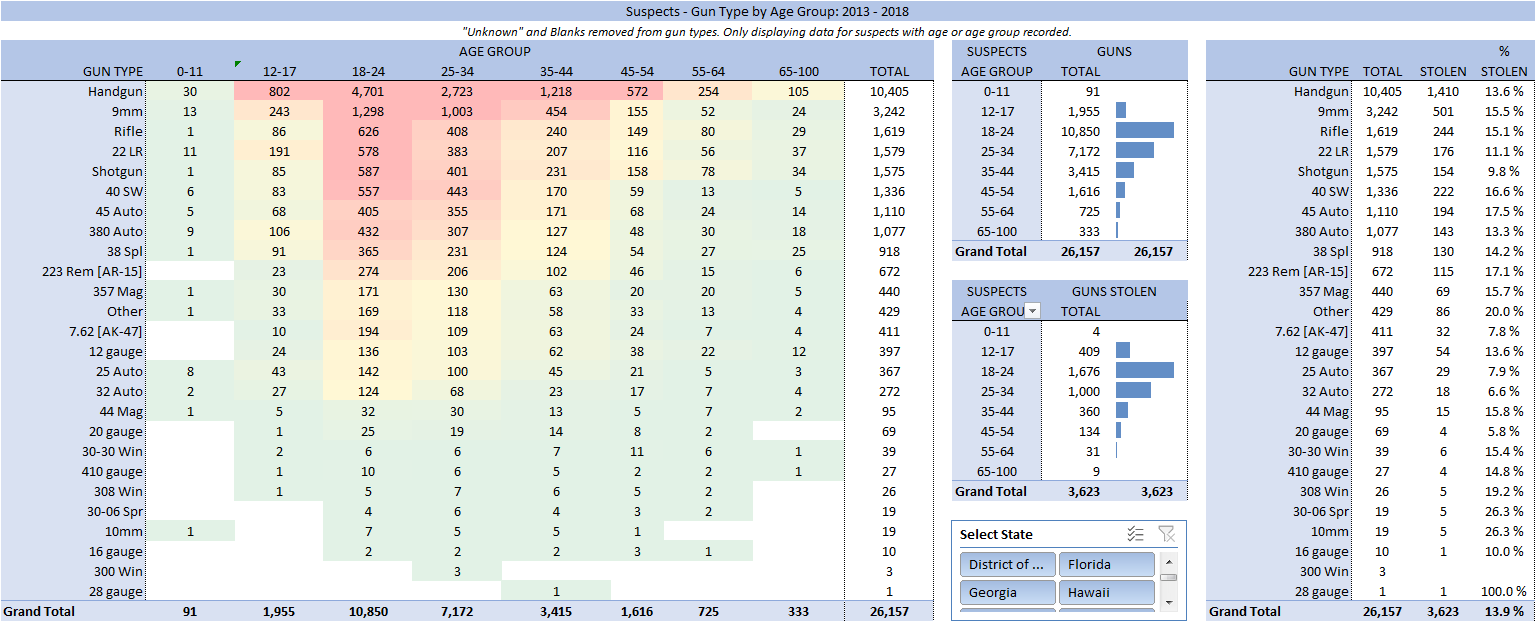Select the % STOLEN column header
Image resolution: width=1535 pixels, height=641 pixels.
[x=1504, y=71]
